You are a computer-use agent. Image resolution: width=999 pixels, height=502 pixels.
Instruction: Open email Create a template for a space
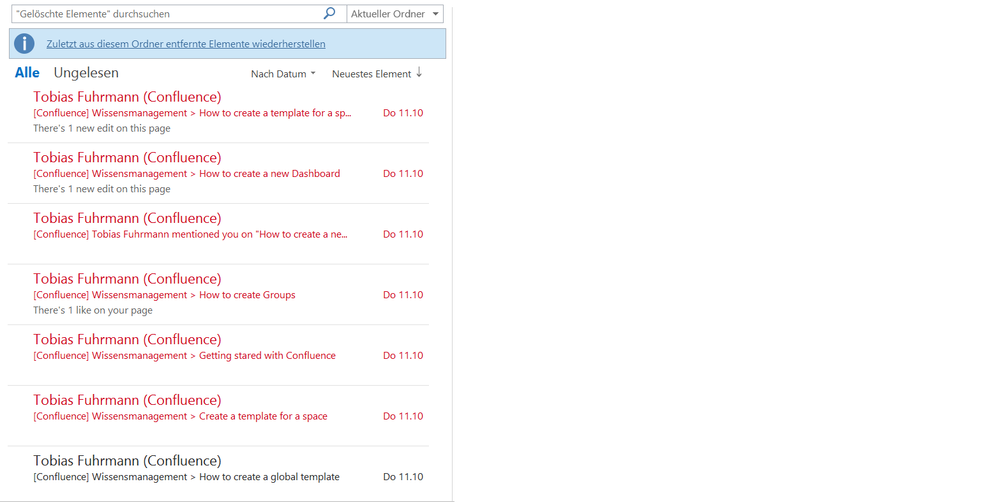click(x=219, y=415)
